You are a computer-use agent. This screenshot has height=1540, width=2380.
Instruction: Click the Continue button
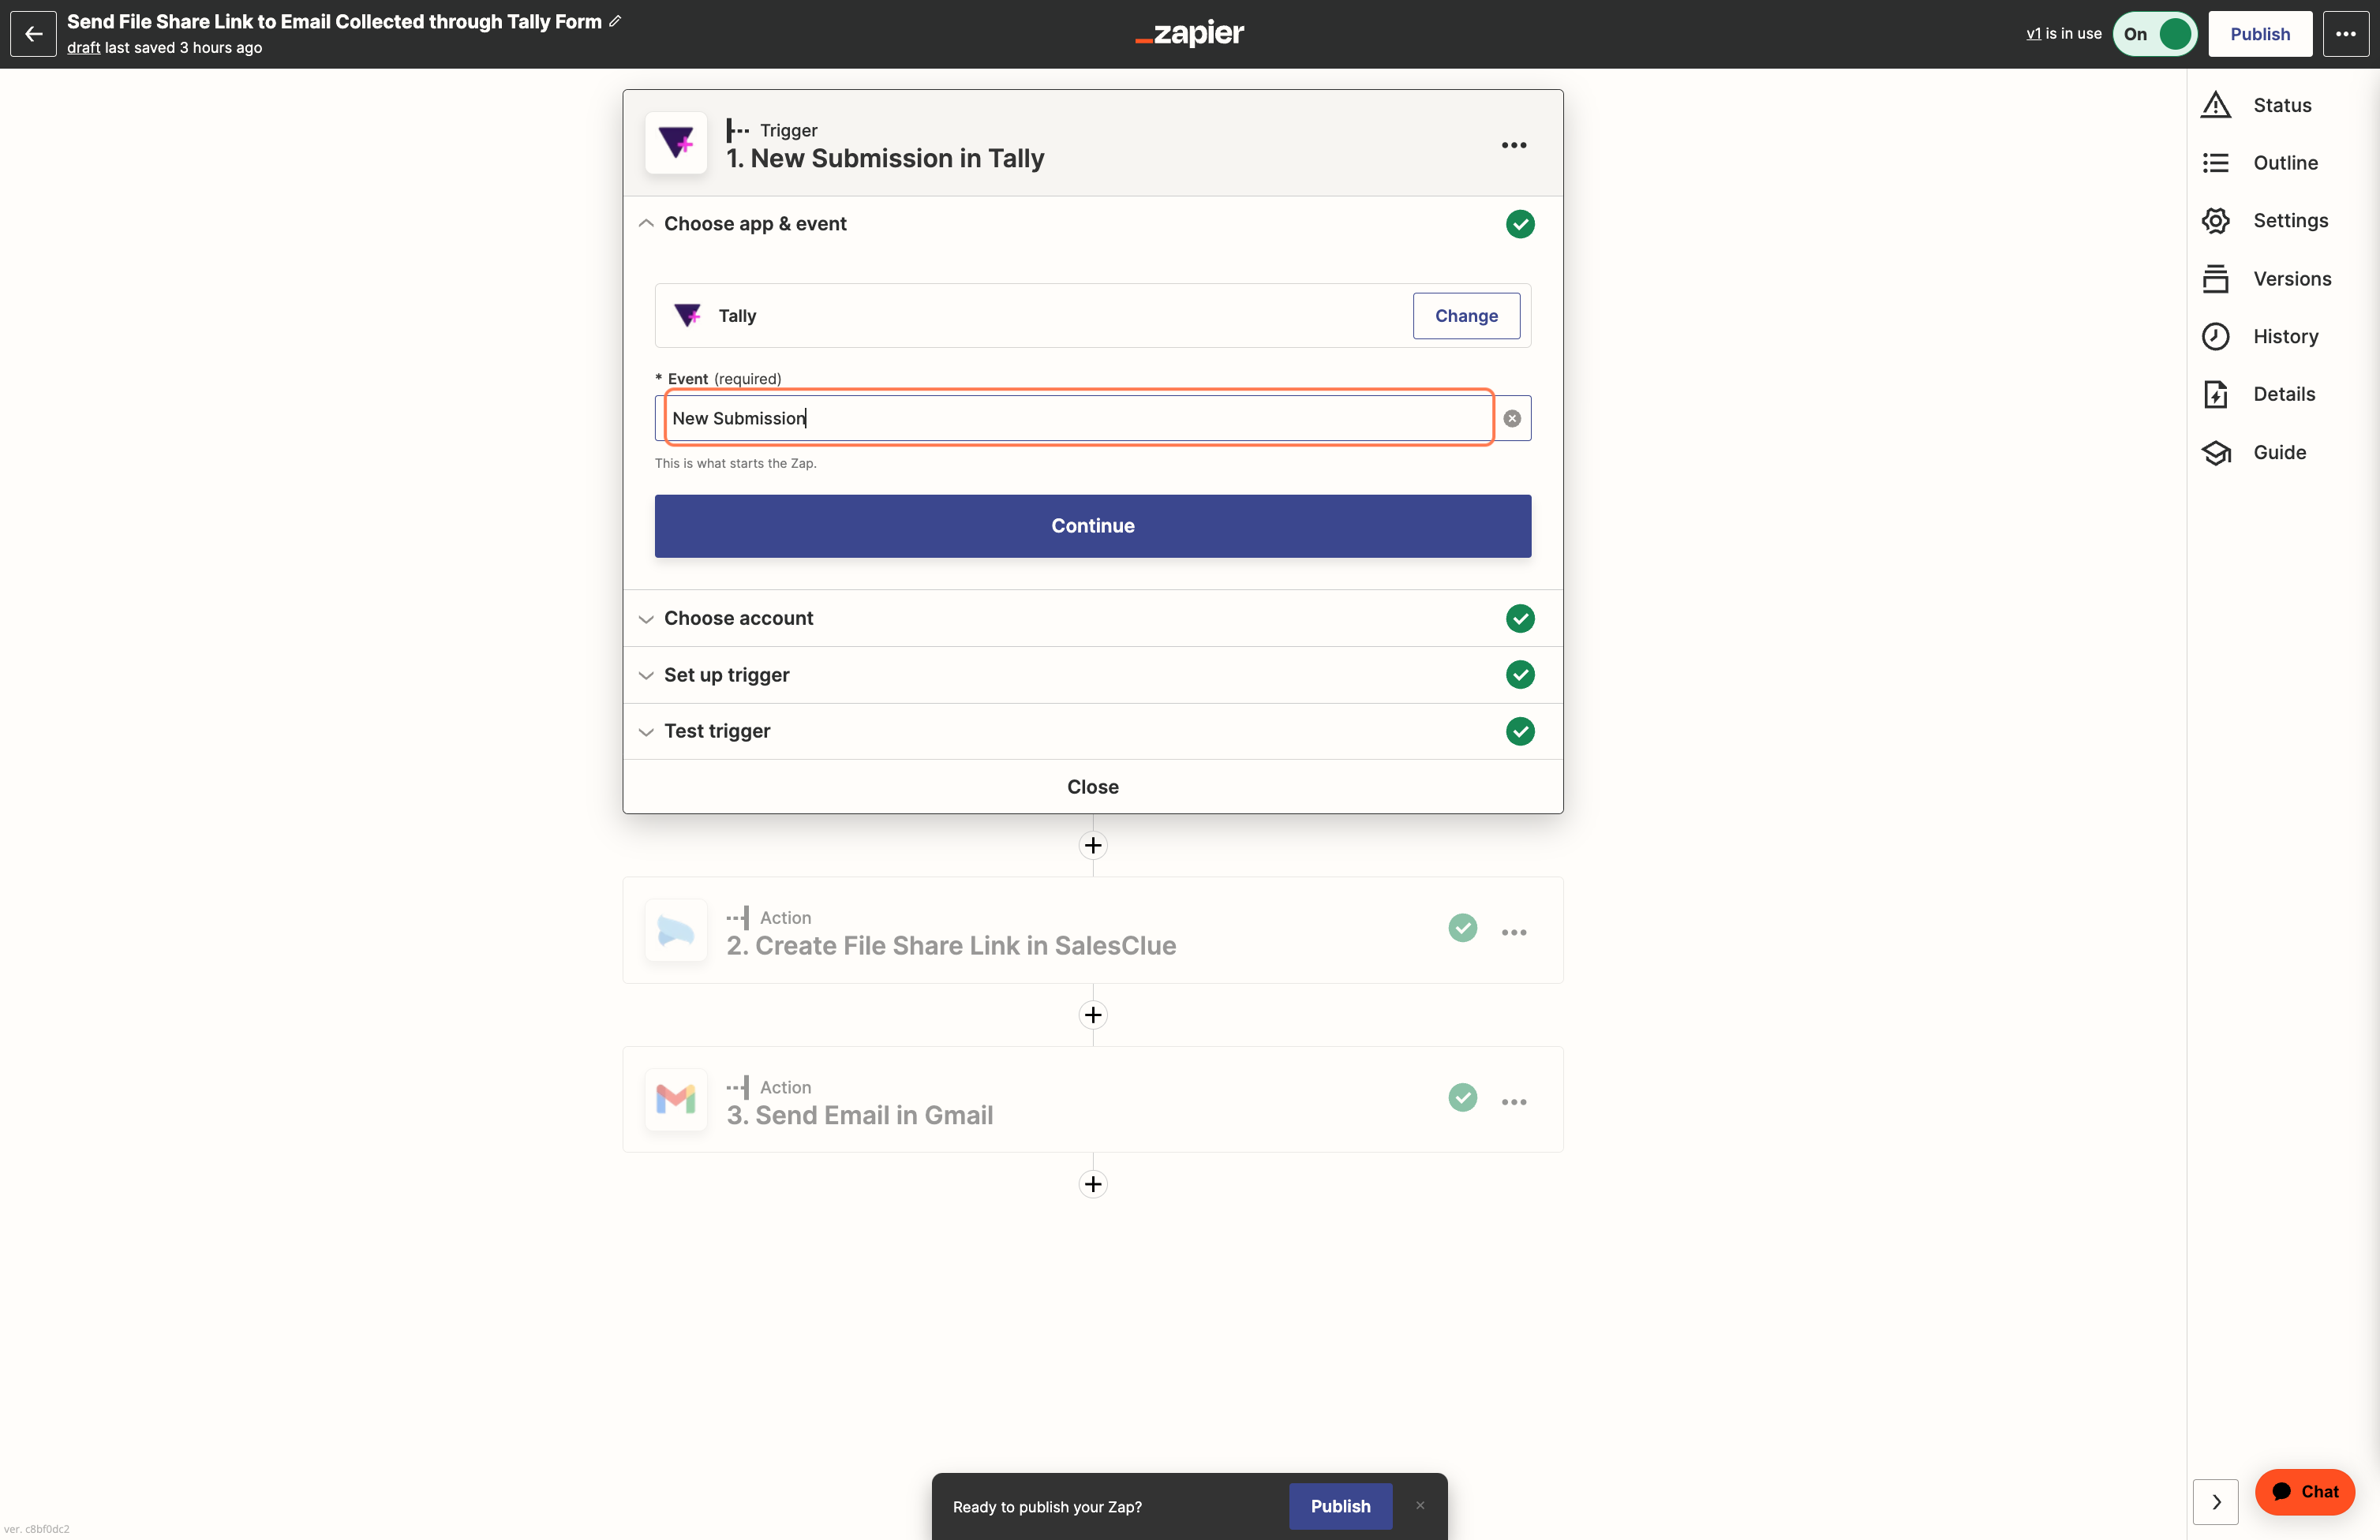1092,526
